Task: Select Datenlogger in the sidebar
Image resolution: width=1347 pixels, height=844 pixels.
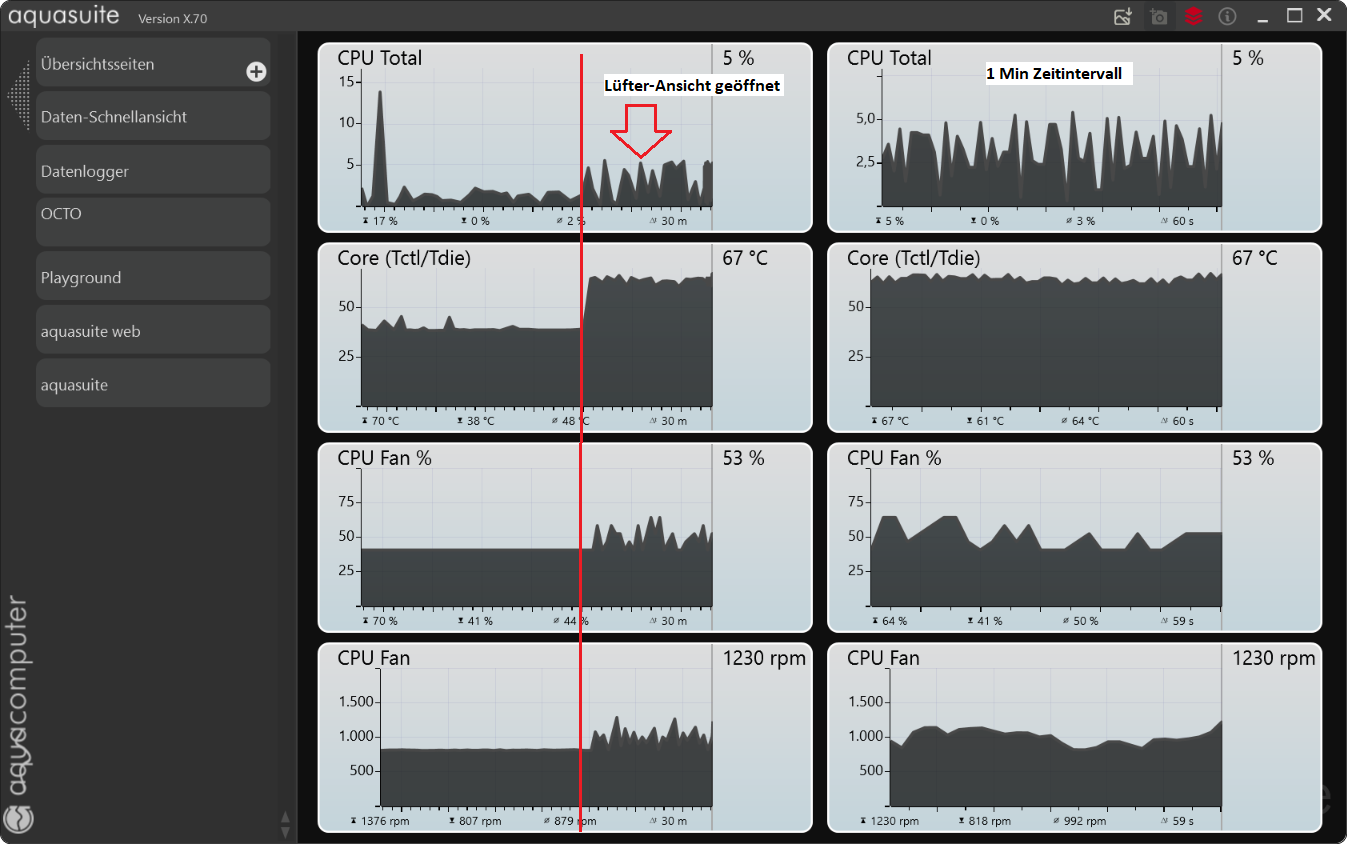Action: (x=153, y=170)
